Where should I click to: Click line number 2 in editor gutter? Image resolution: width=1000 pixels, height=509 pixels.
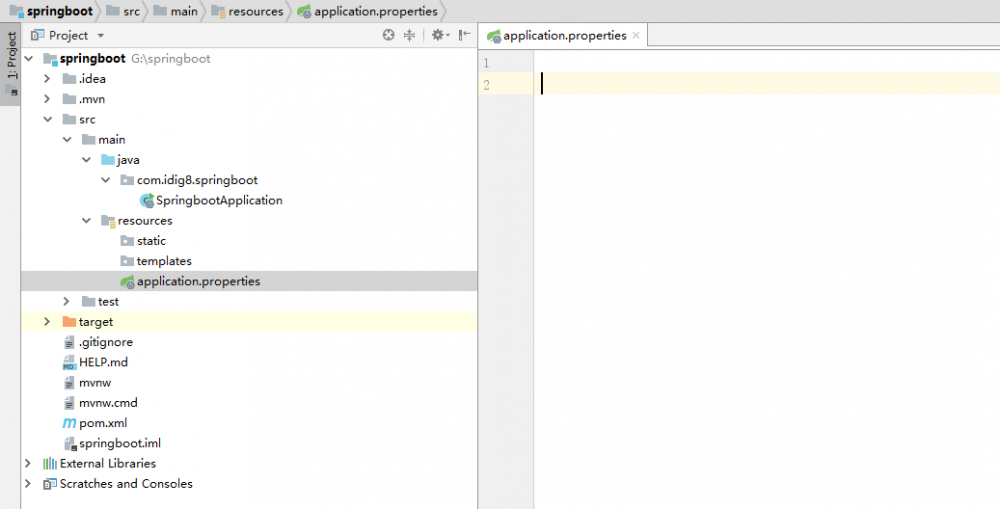[486, 84]
